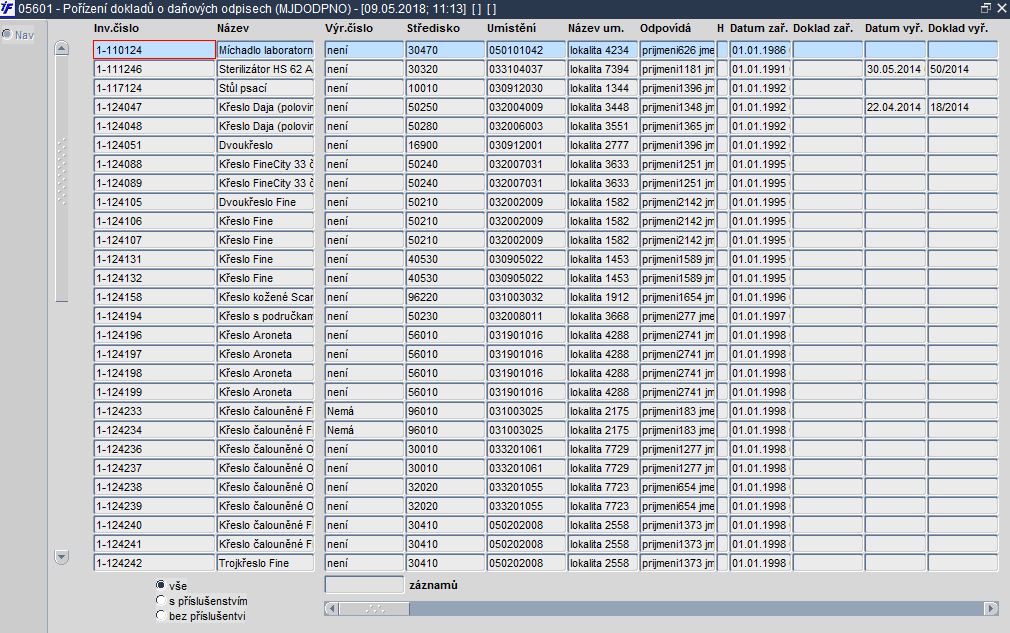Click date cell 01.01.1991
The height and width of the screenshot is (633, 1010).
(x=760, y=69)
